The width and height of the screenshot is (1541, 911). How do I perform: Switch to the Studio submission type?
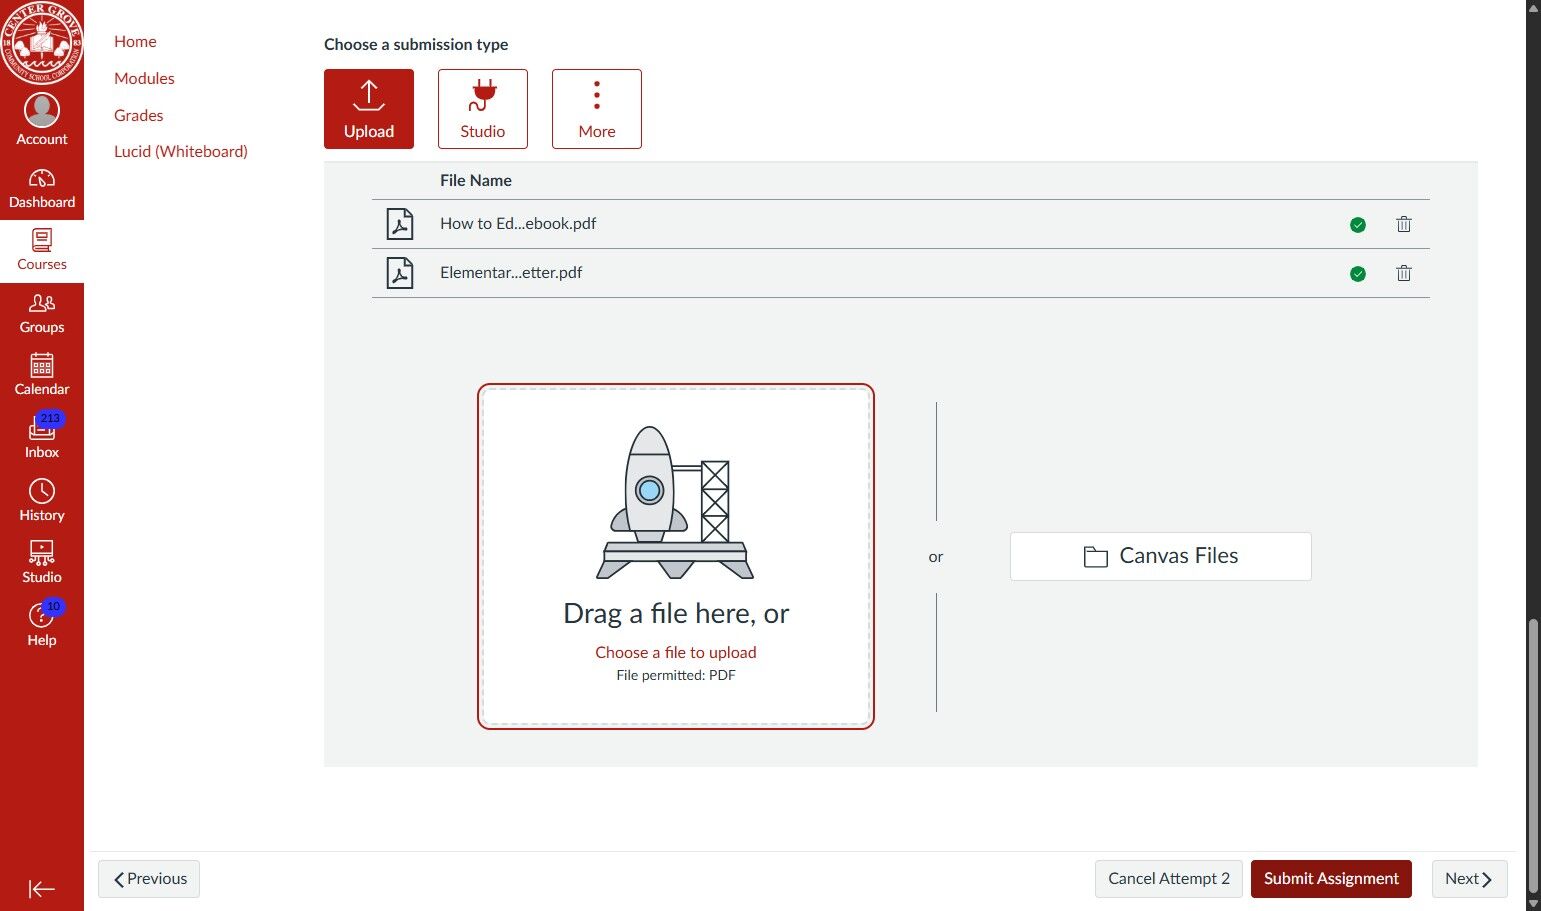[x=482, y=108]
